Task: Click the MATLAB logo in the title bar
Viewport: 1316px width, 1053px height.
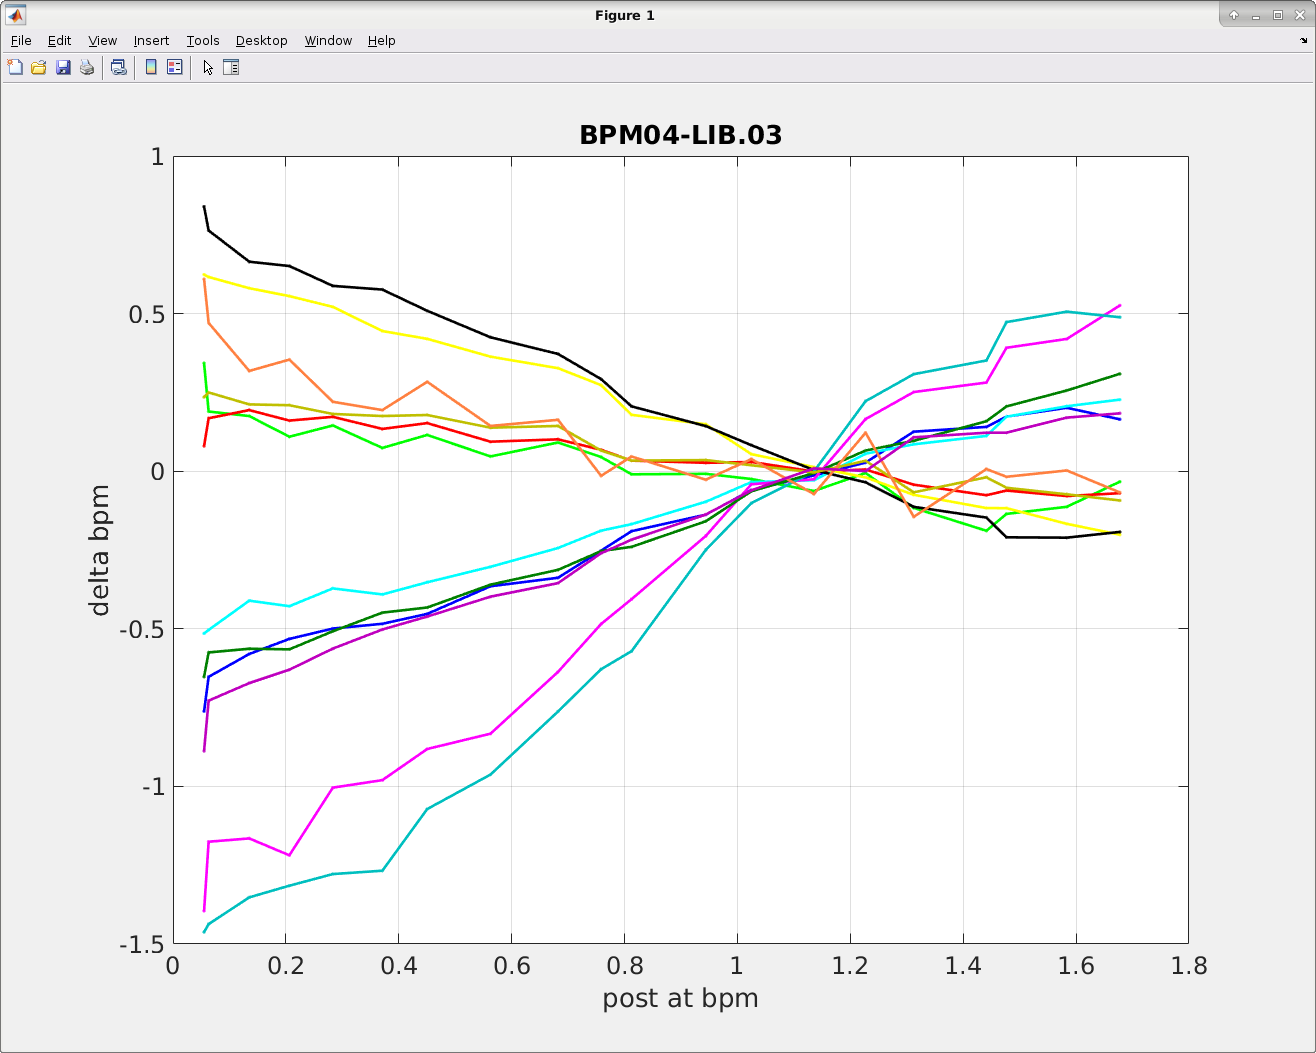Action: [15, 15]
